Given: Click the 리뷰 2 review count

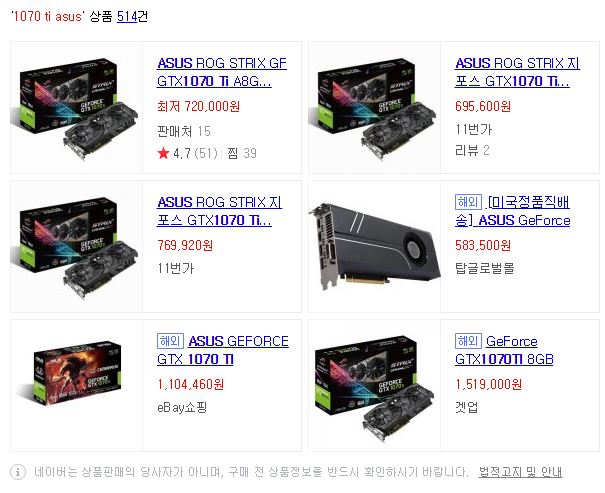Looking at the screenshot, I should [x=472, y=150].
